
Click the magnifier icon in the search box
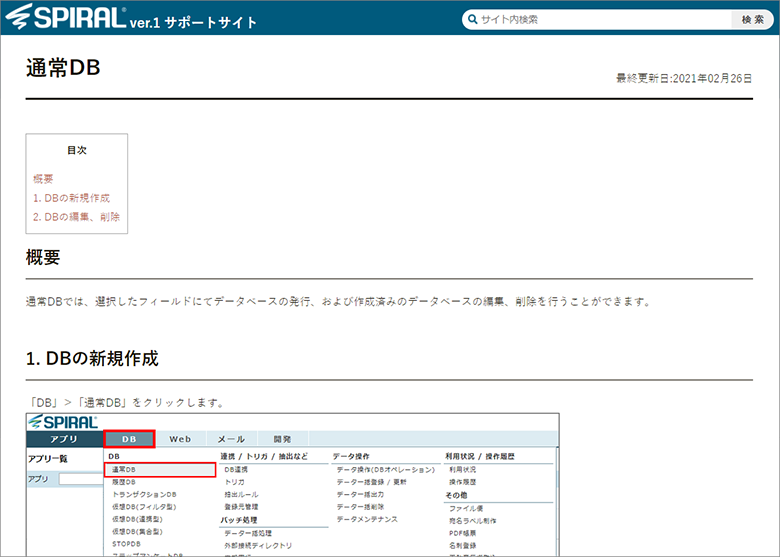click(x=473, y=20)
